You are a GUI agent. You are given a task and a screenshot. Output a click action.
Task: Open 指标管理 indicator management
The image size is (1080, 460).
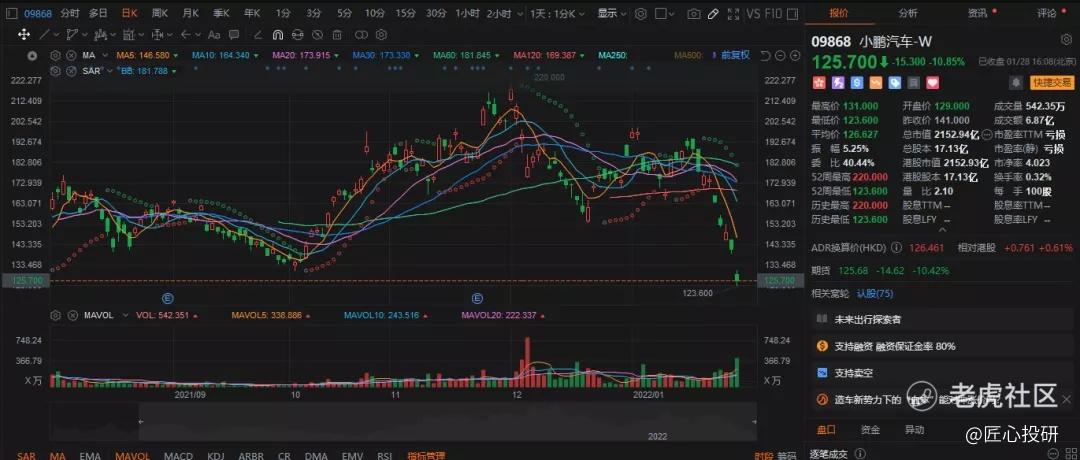(426, 455)
